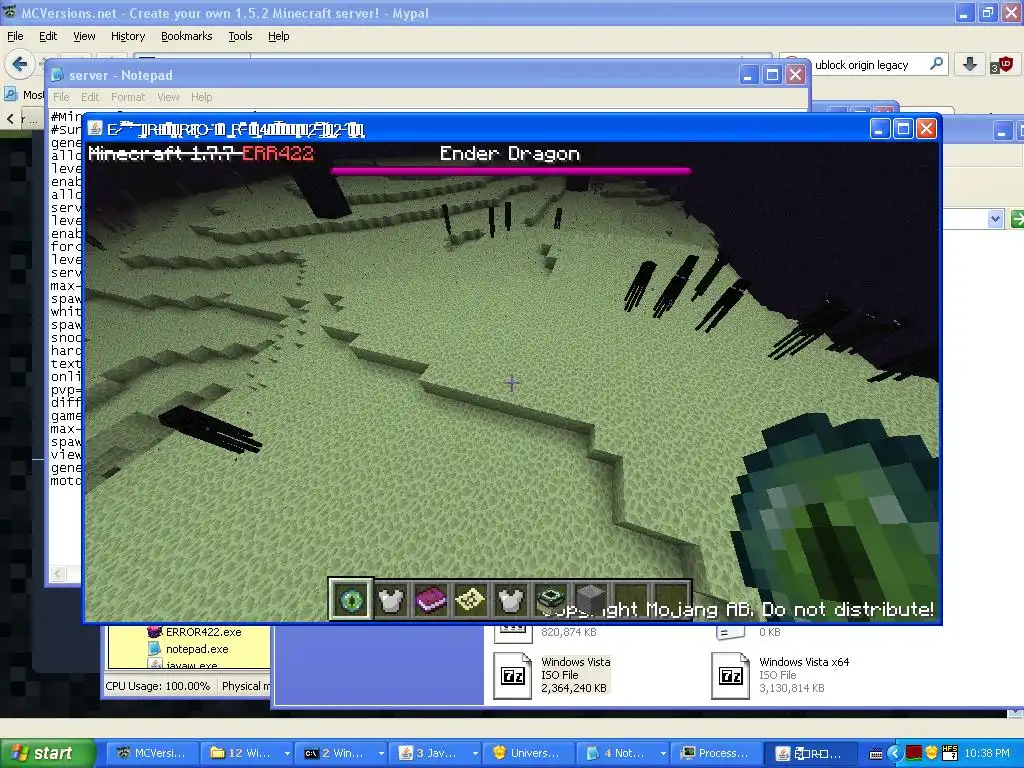Open the Windows Vista ISO file
The width and height of the screenshot is (1024, 768).
pos(552,675)
